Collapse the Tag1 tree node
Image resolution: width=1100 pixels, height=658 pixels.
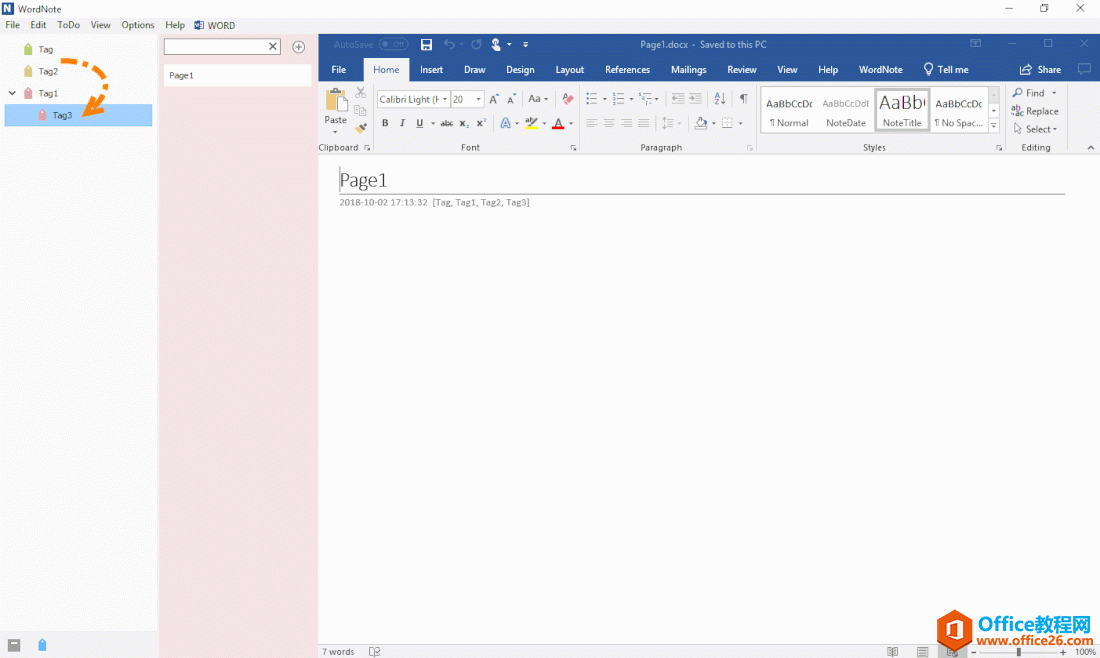12,93
